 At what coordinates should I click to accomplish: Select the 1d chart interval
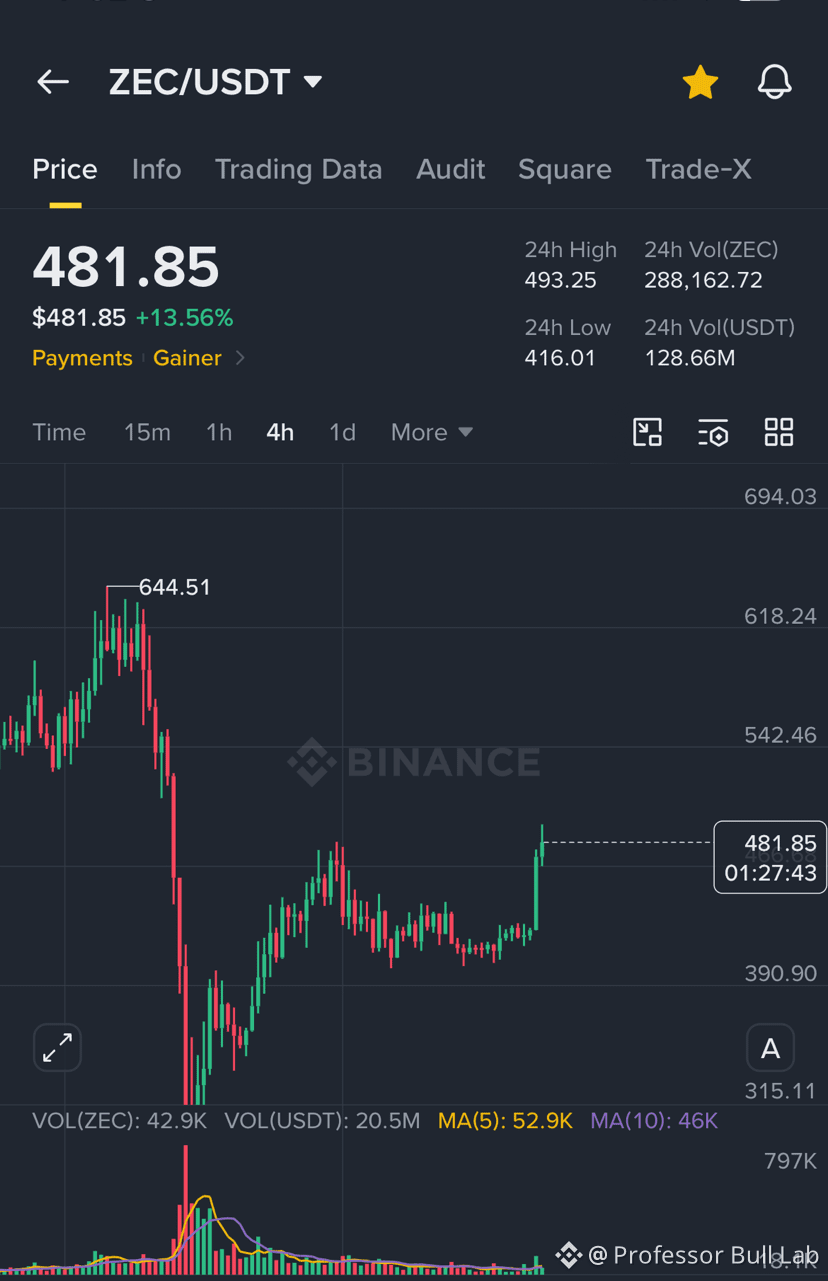342,432
